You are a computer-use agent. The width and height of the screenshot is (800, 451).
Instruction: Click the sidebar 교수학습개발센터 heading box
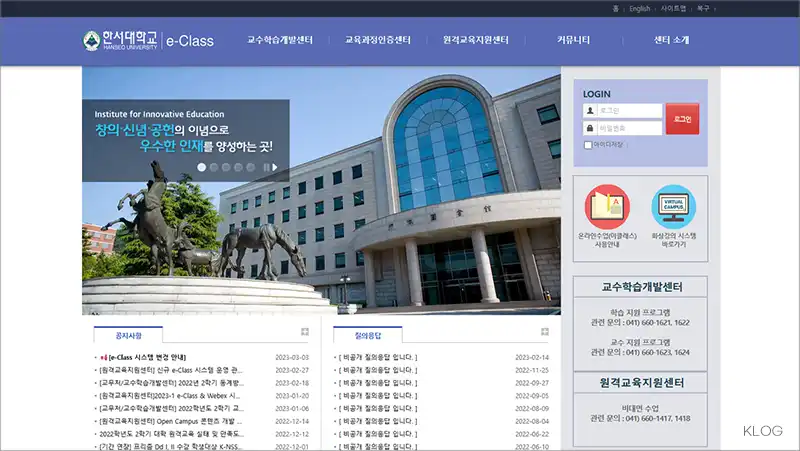tap(641, 287)
